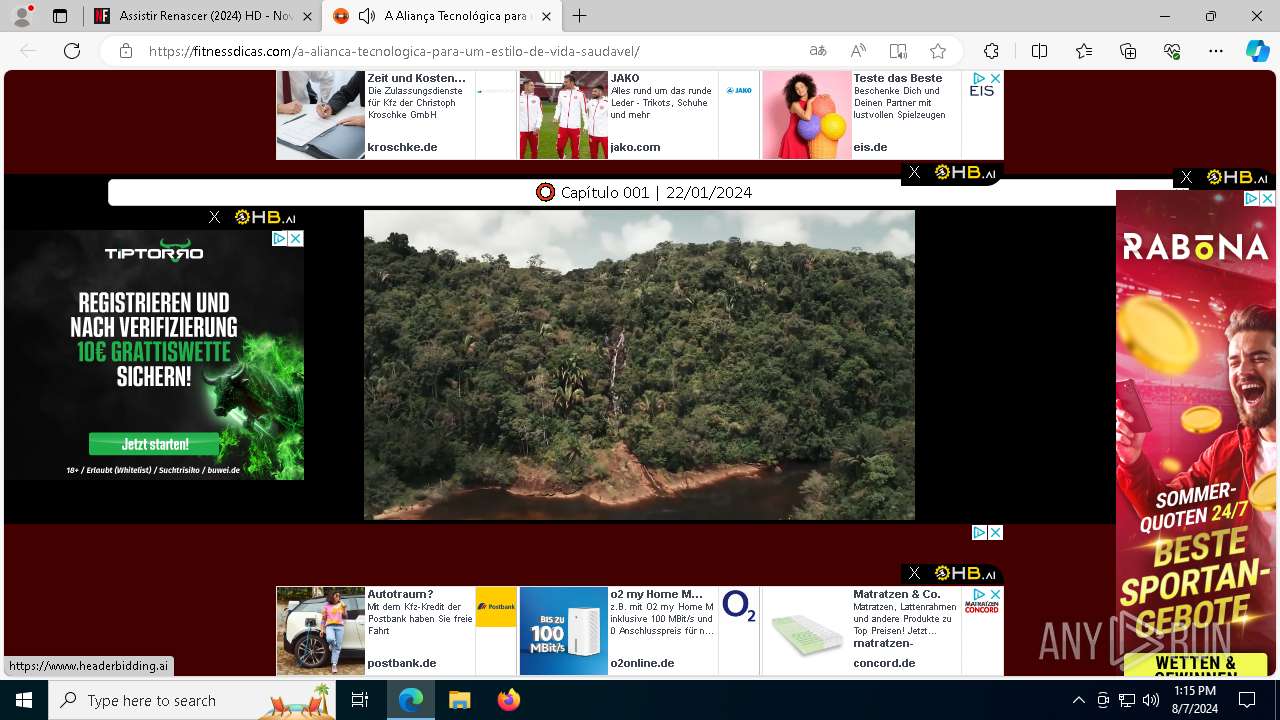
Task: Show hidden system tray icons
Action: (x=1078, y=700)
